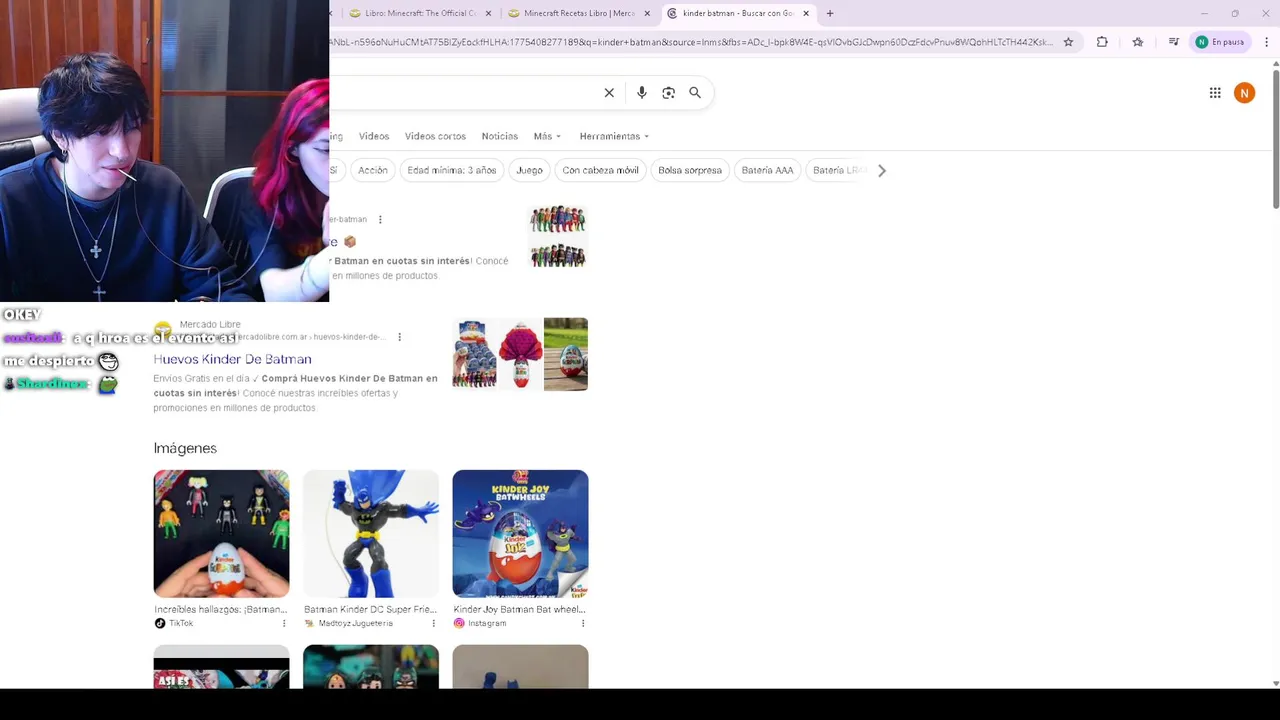Select the 'Batería AAA' filter chip
1280x720 pixels.
coord(767,170)
